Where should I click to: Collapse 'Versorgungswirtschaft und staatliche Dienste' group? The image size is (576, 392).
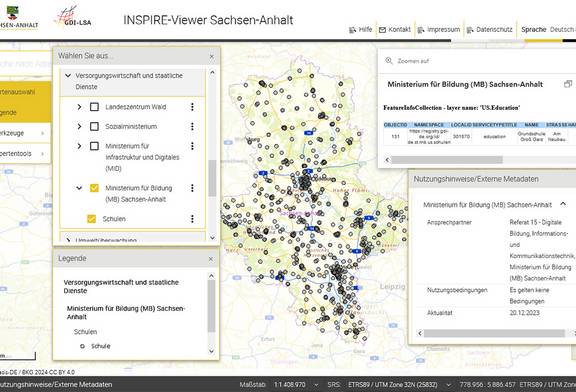coord(68,76)
